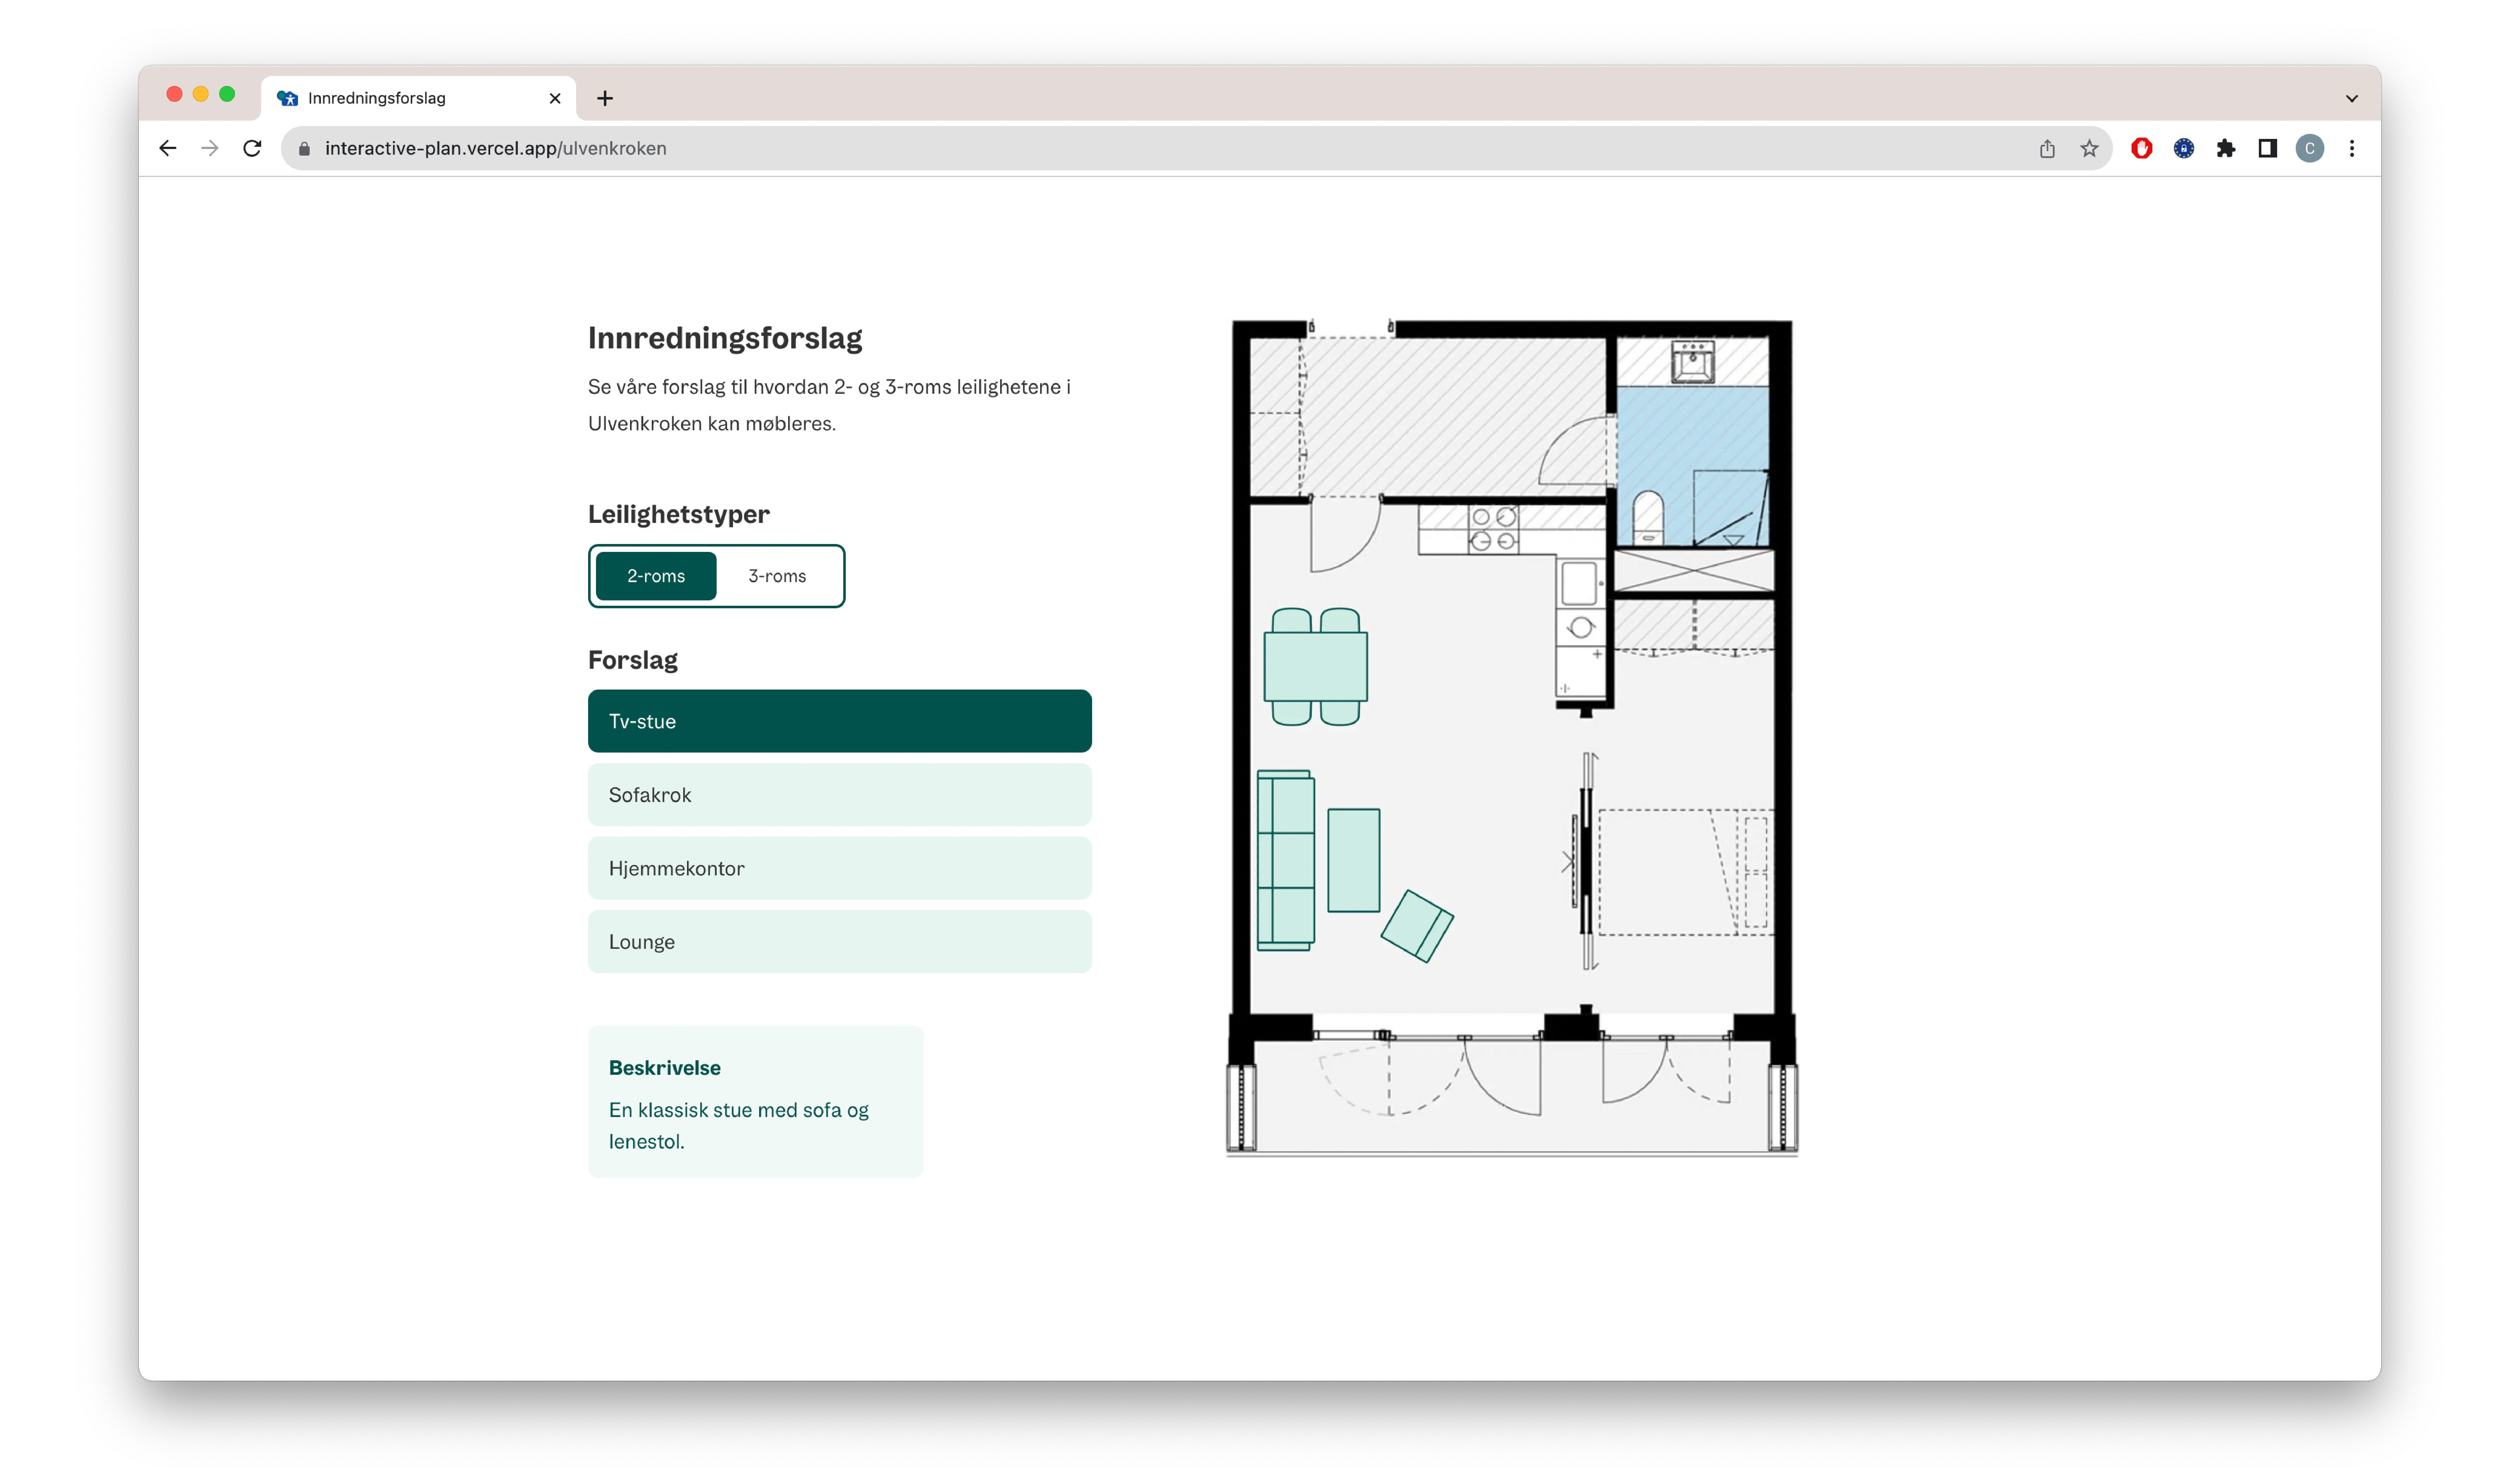This screenshot has height=1478, width=2520.
Task: Click the macOS yellow minimize button
Action: tap(201, 94)
